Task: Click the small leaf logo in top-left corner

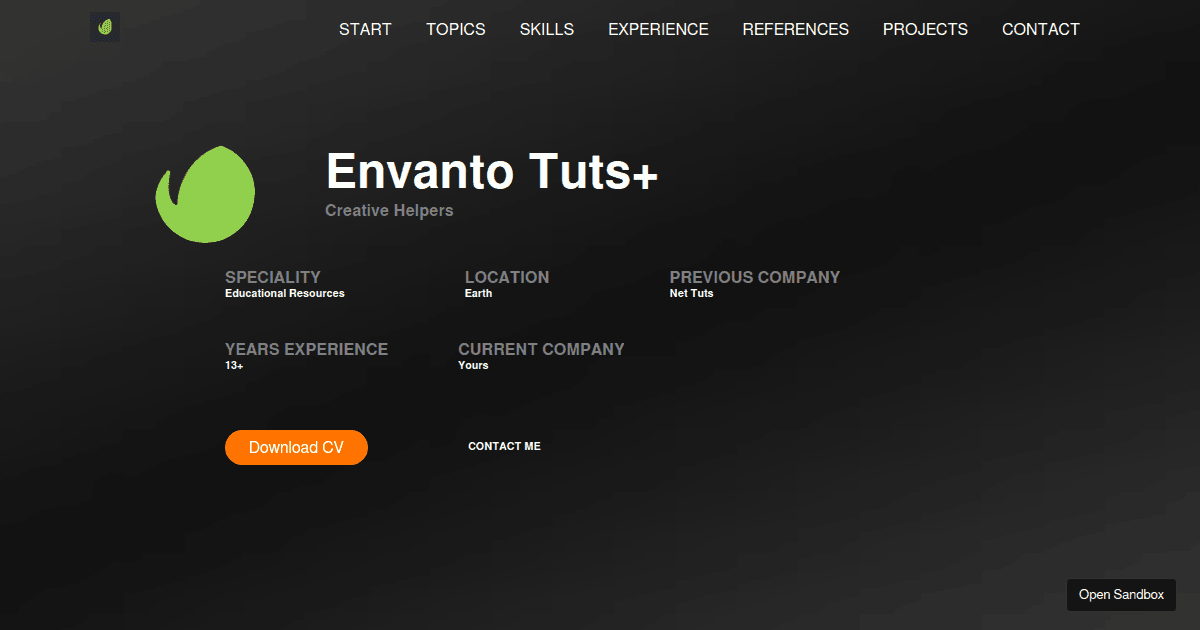Action: coord(104,26)
